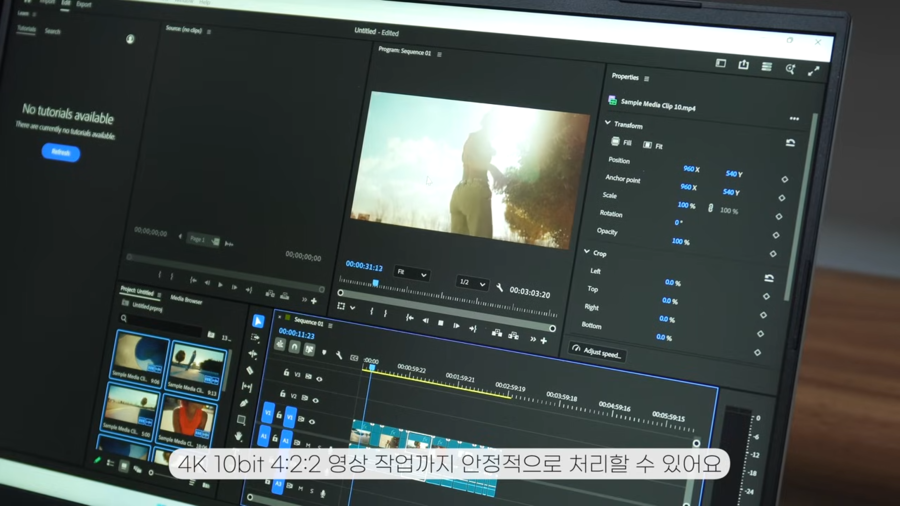Reset the Crop properties
This screenshot has height=506, width=900.
[769, 278]
